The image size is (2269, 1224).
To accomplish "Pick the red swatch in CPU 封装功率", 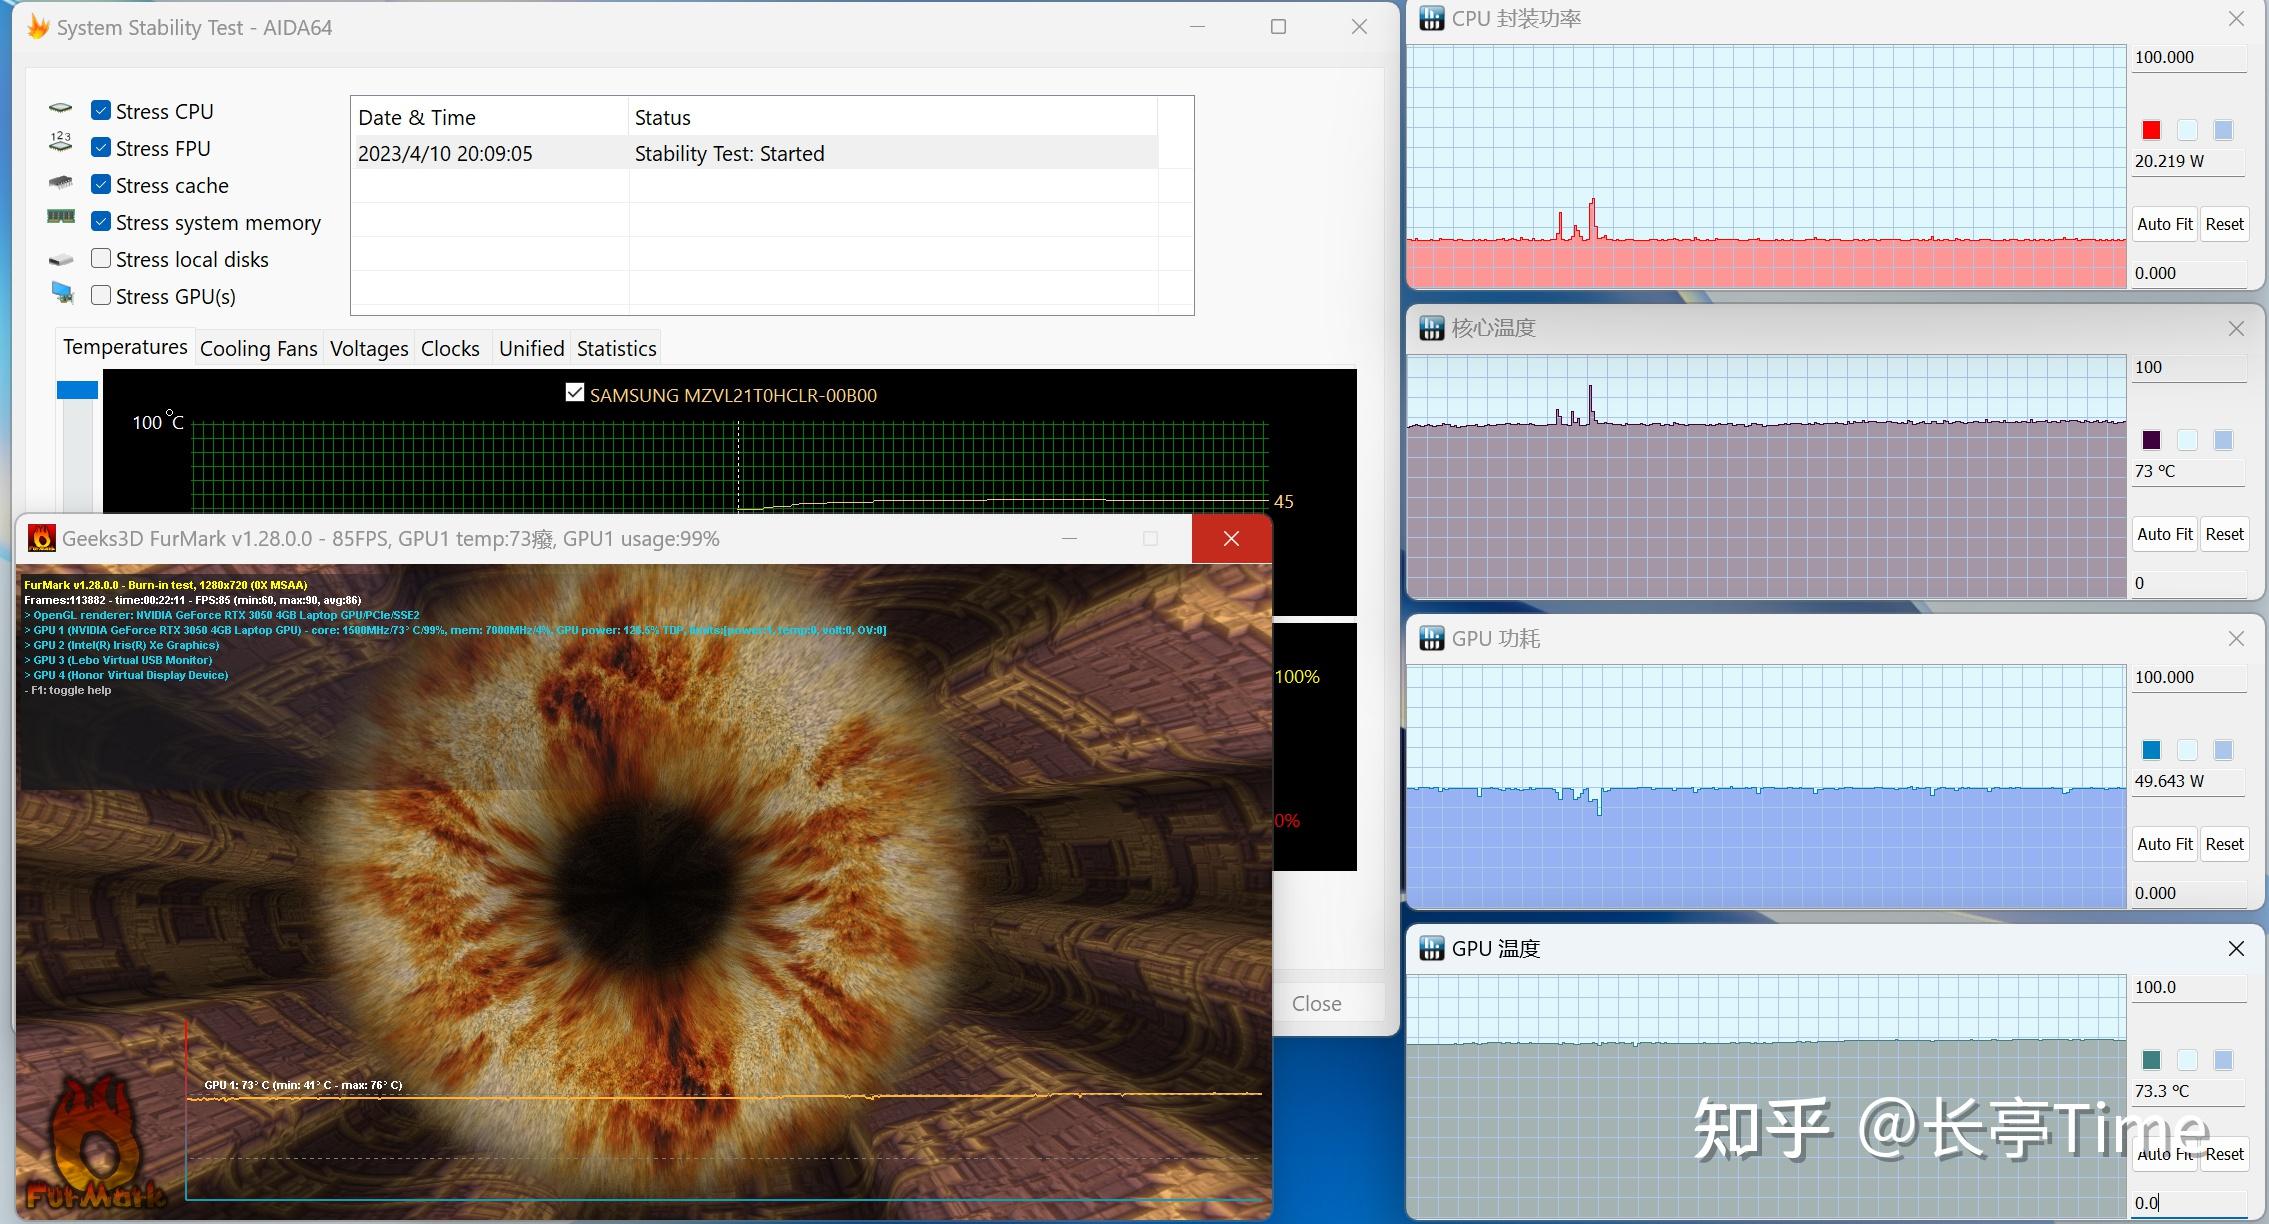I will [x=2151, y=130].
